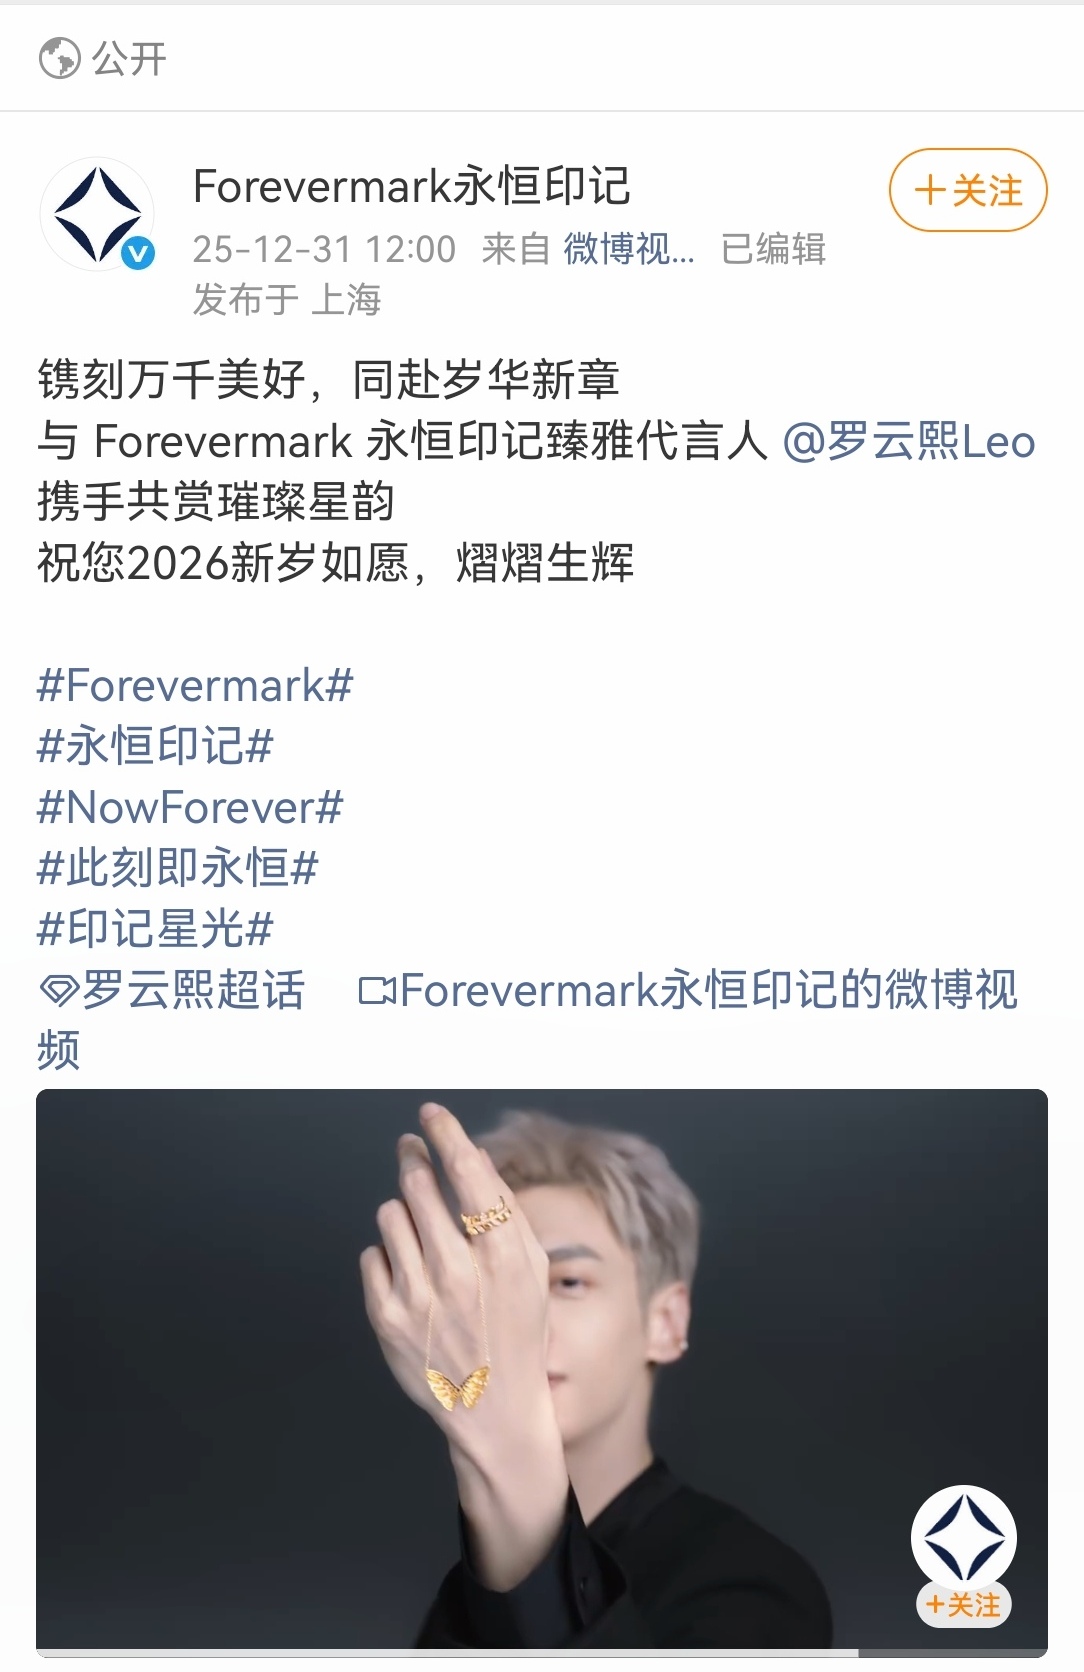The width and height of the screenshot is (1084, 1672).
Task: Tap the small +关注 badge on the video
Action: coord(964,1605)
